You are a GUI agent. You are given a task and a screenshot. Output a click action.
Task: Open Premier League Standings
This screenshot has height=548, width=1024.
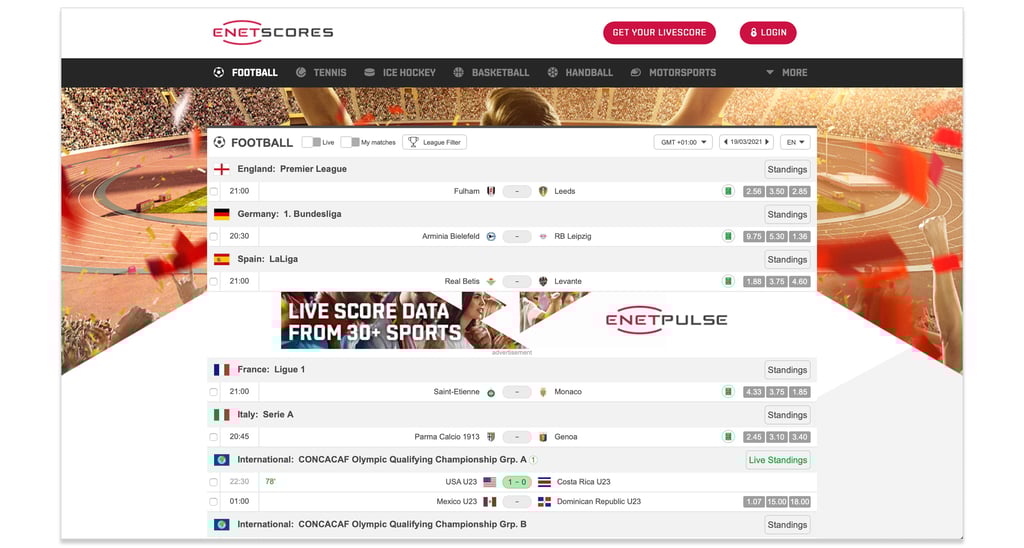(787, 169)
